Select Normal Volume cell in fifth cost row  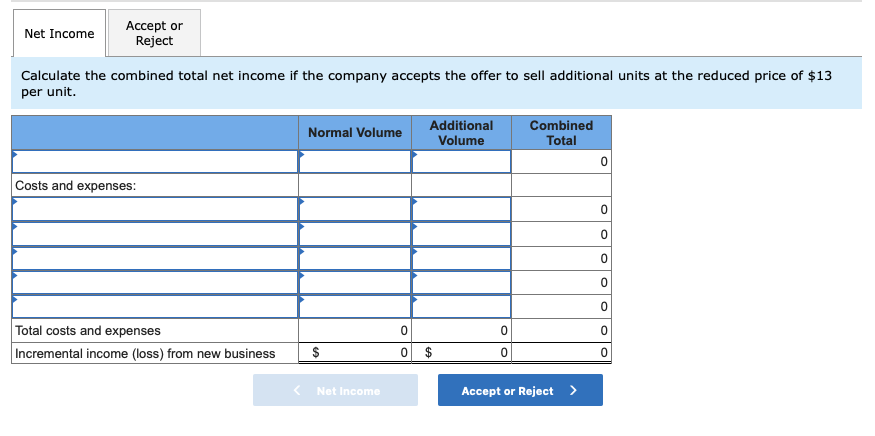355,306
